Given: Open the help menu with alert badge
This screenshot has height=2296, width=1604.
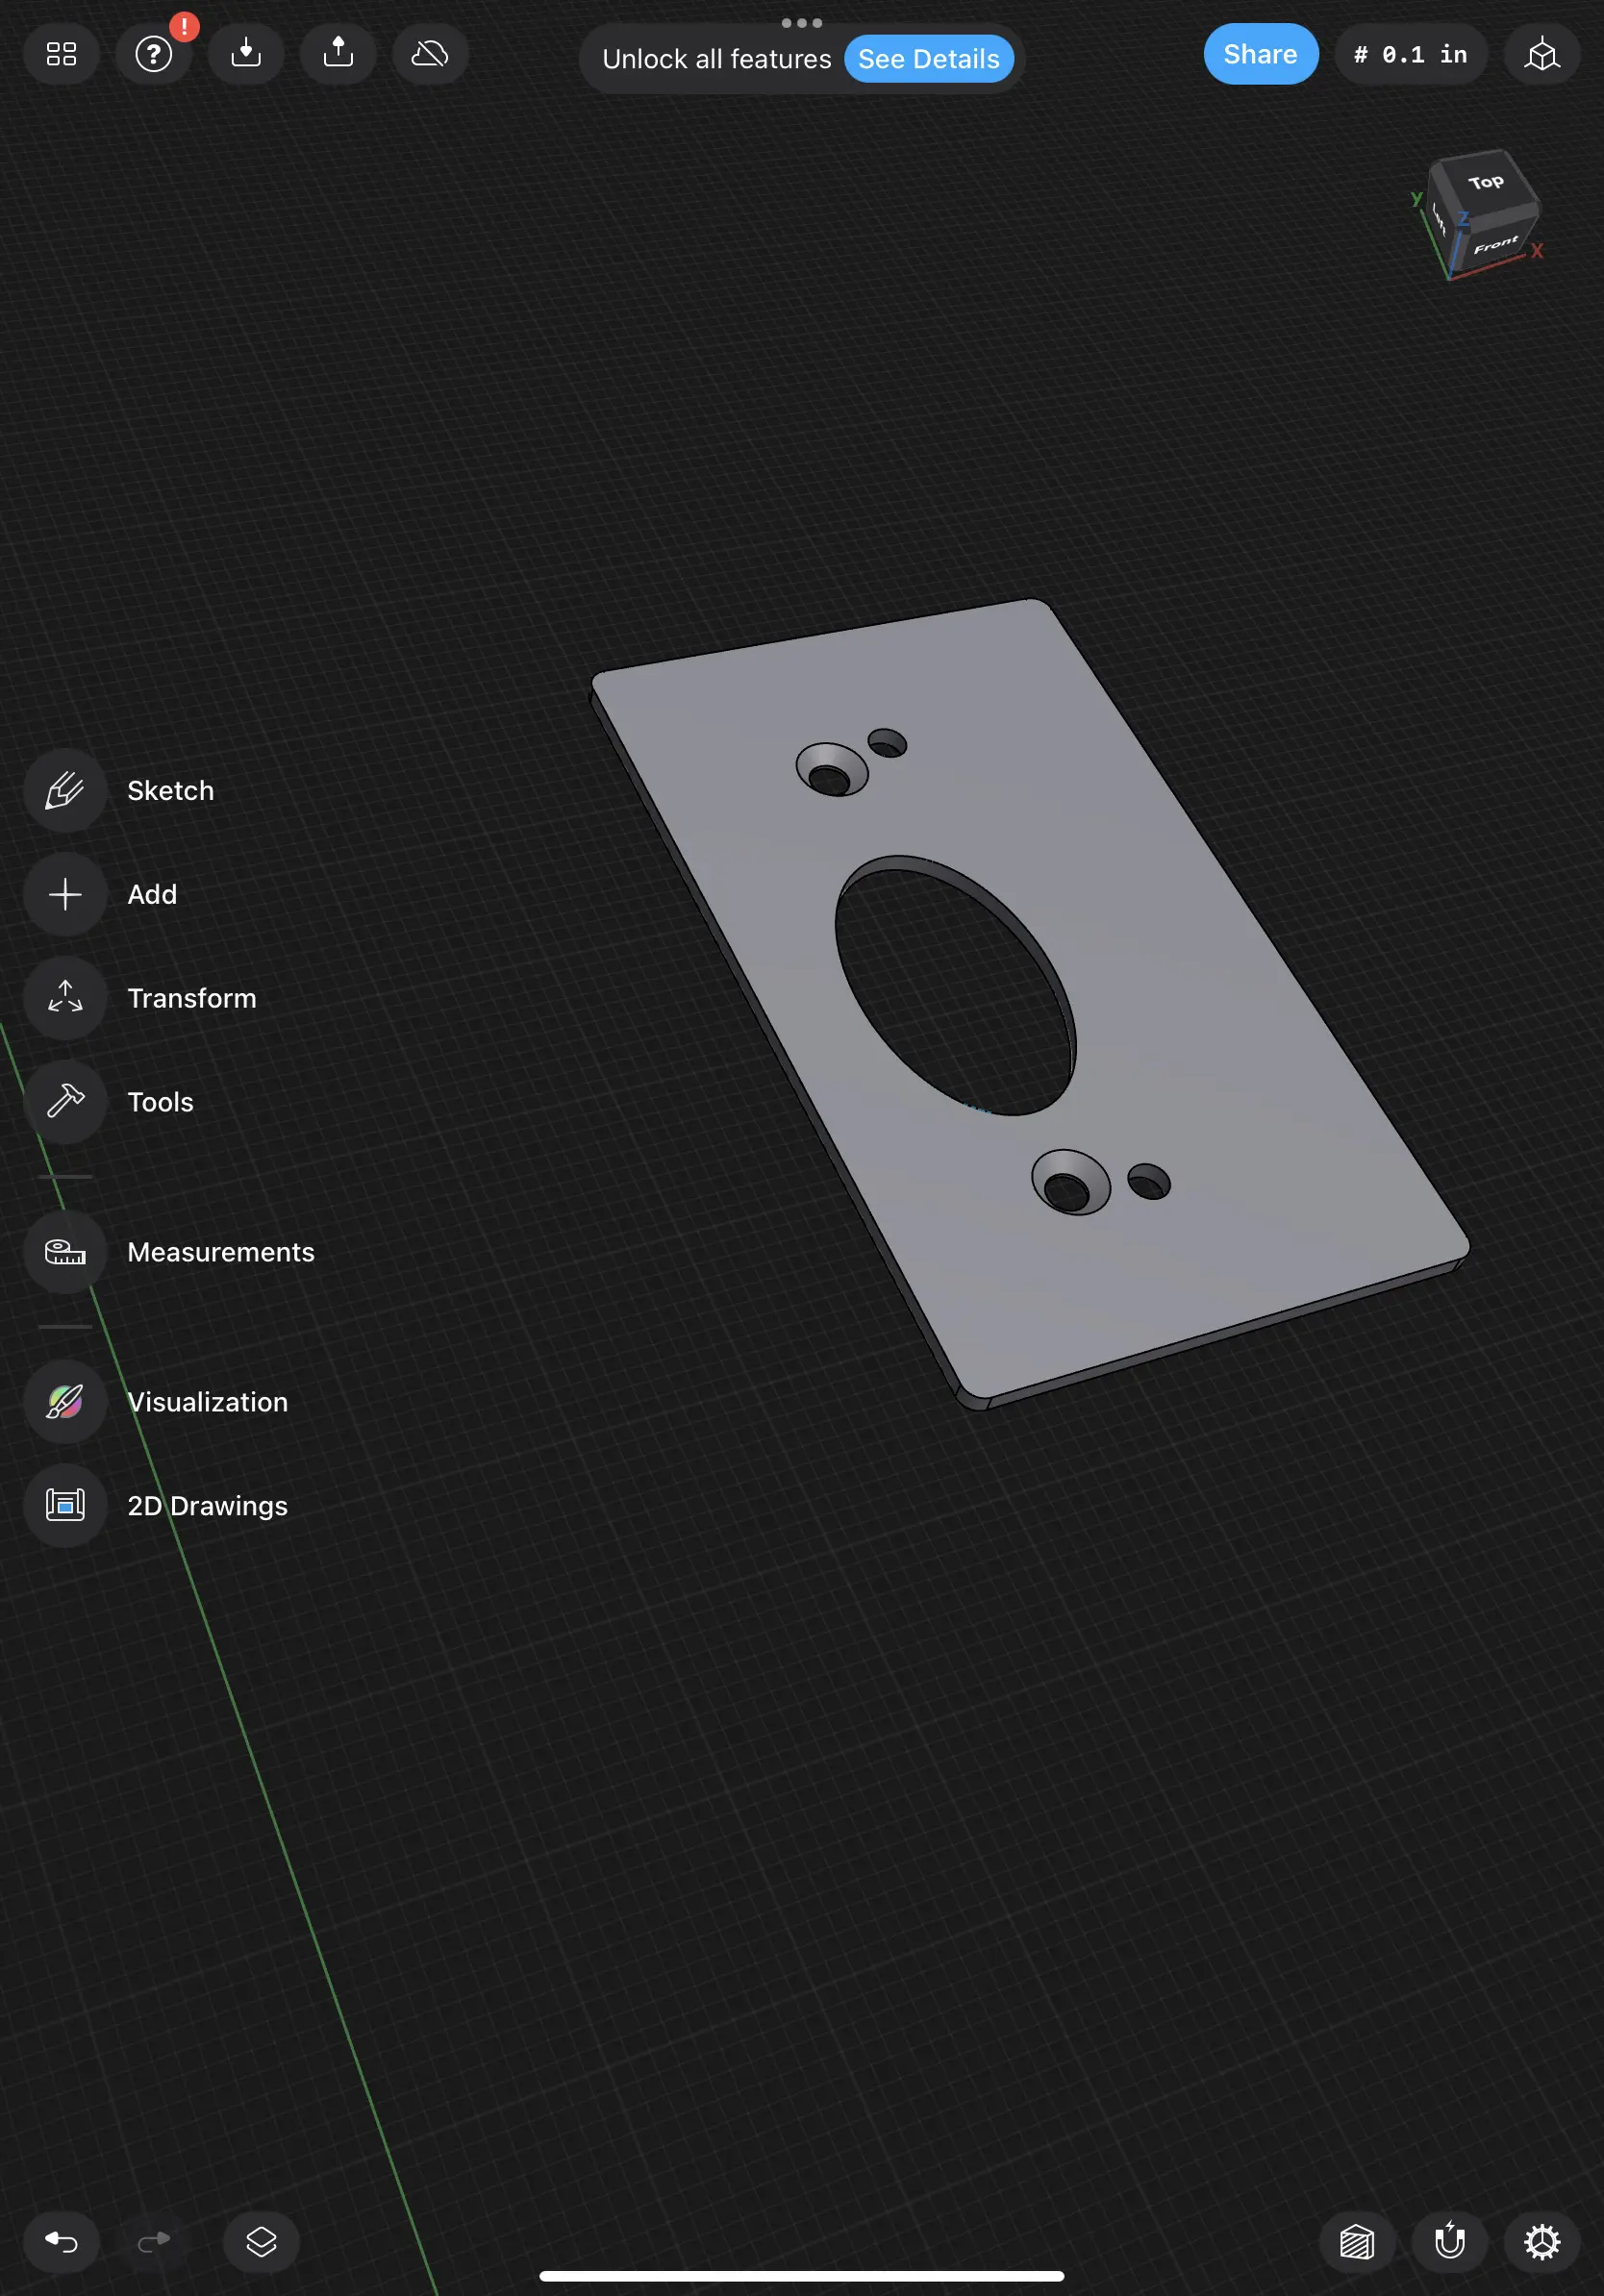Looking at the screenshot, I should click(x=154, y=54).
